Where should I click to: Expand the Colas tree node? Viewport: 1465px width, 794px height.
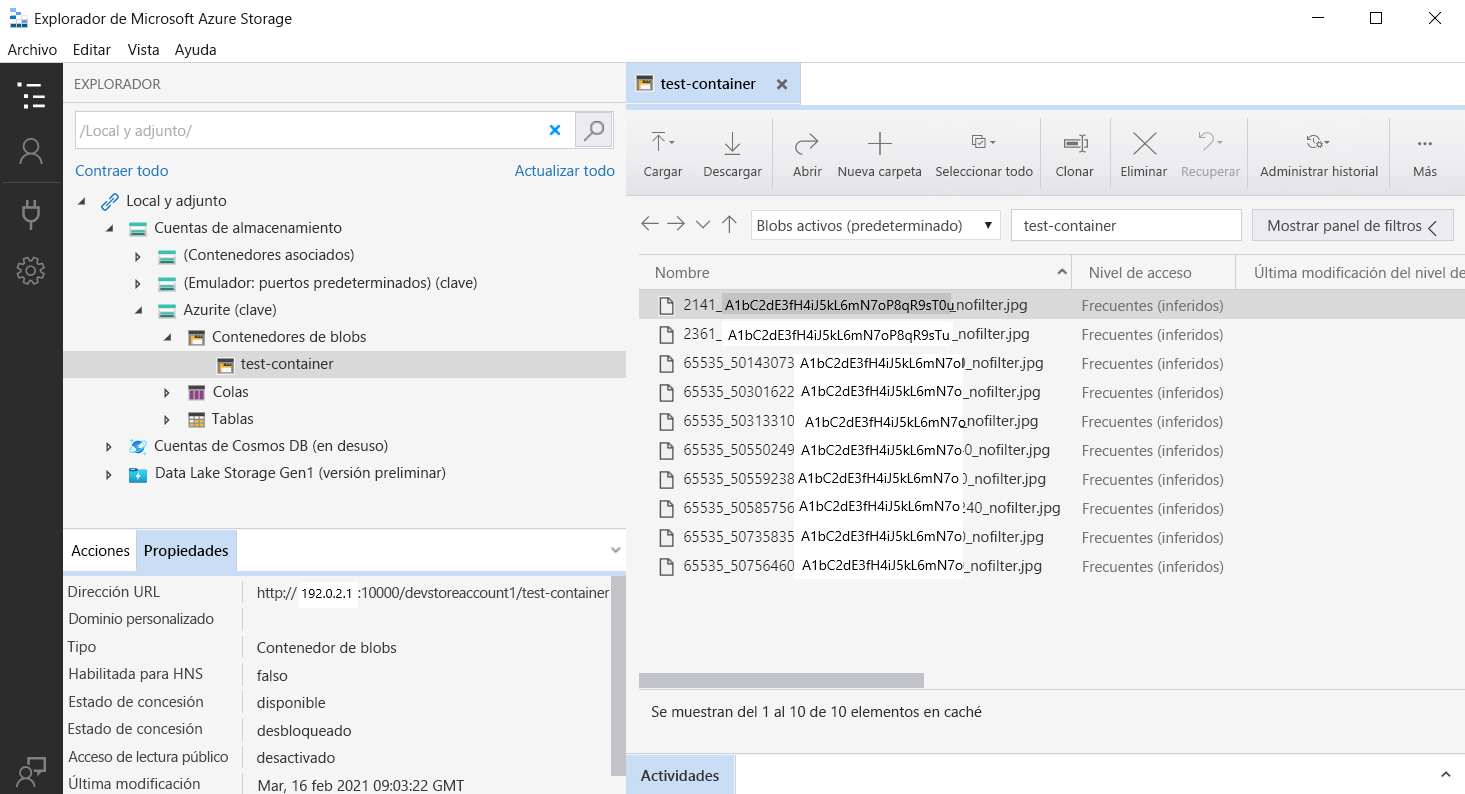click(167, 392)
